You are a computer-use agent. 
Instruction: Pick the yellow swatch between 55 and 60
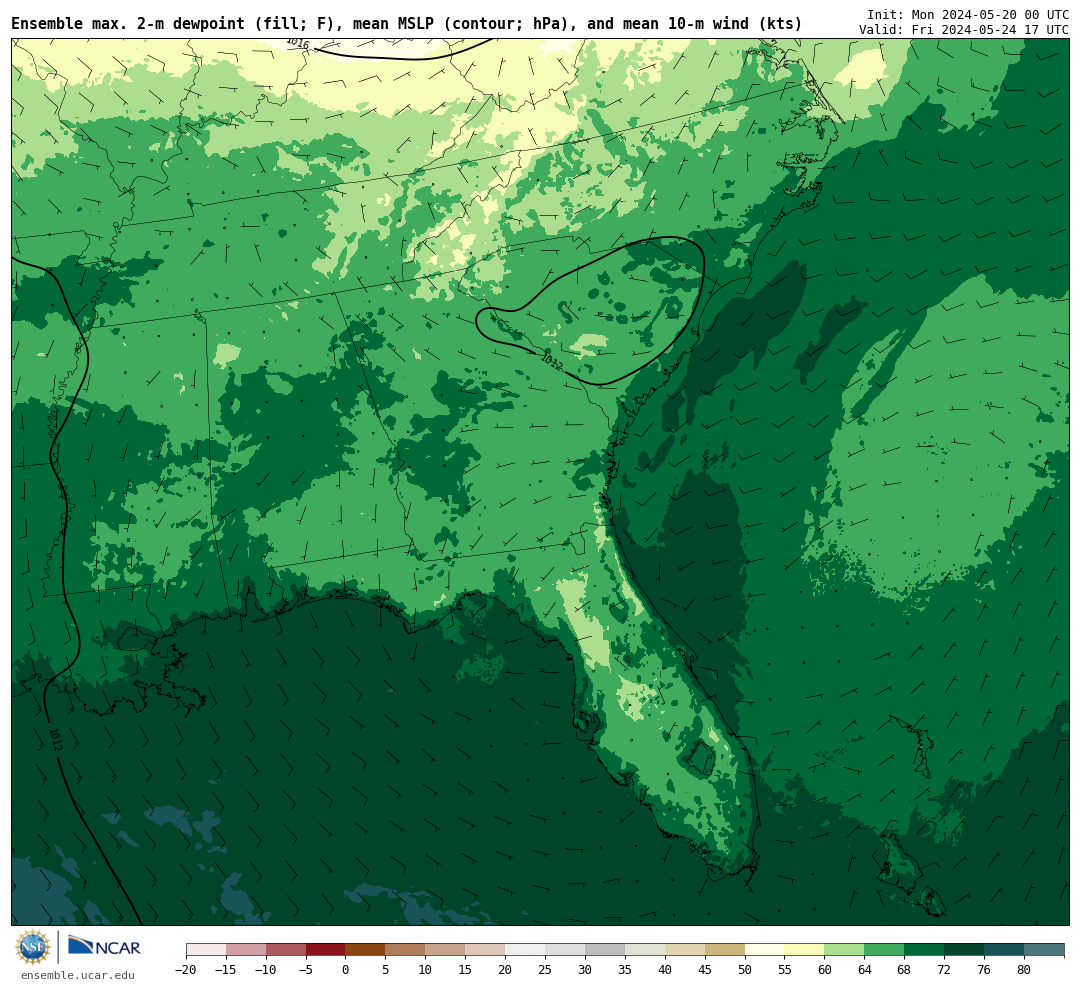pos(805,949)
